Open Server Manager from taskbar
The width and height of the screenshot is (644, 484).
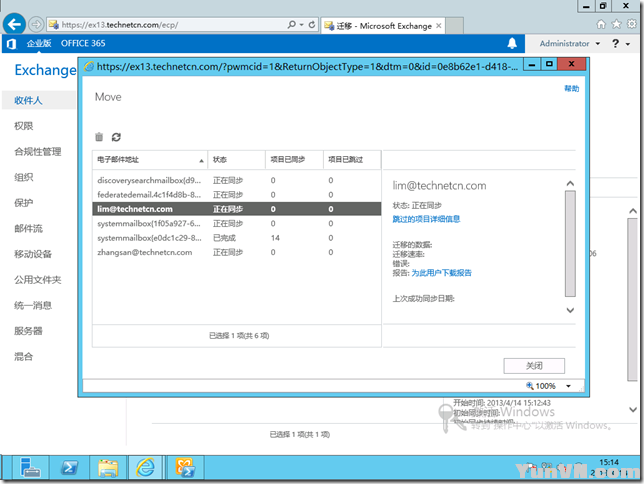[x=29, y=468]
